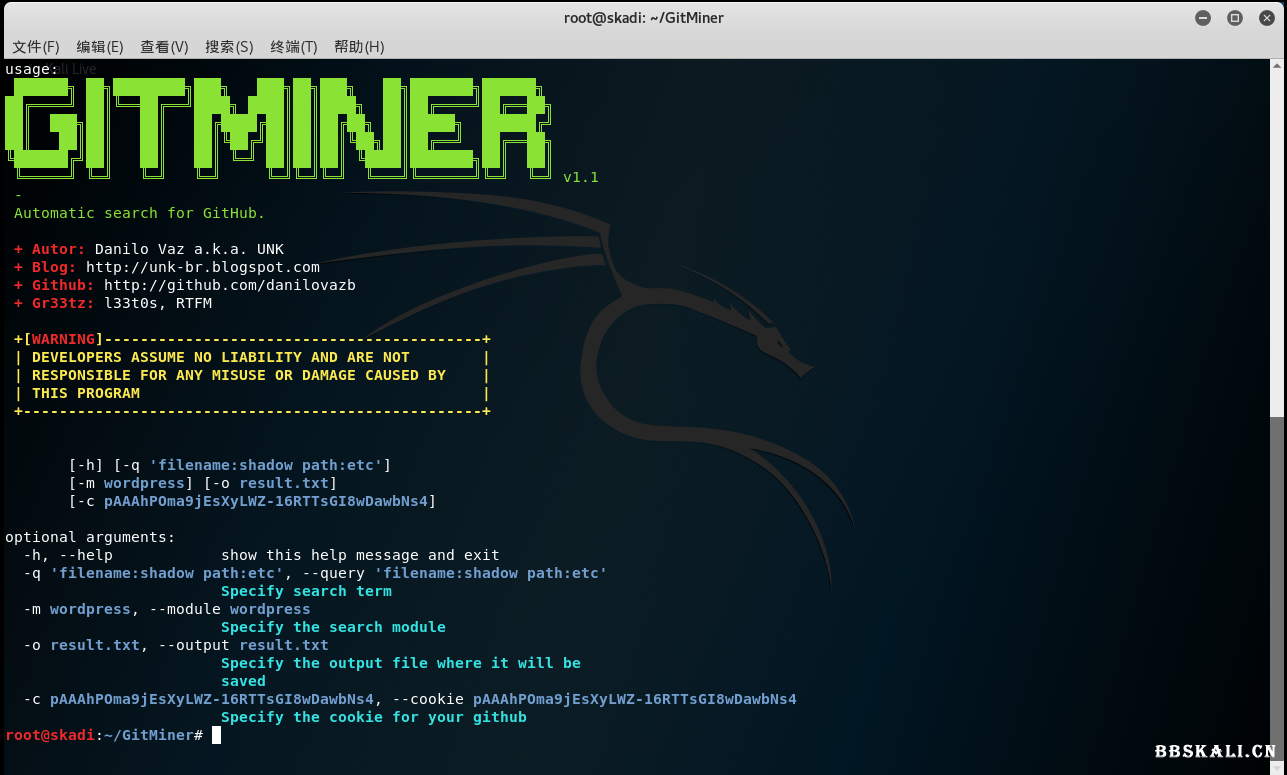Screen dimensions: 1287x775
Task: Click the v1.1 version text
Action: tap(580, 177)
